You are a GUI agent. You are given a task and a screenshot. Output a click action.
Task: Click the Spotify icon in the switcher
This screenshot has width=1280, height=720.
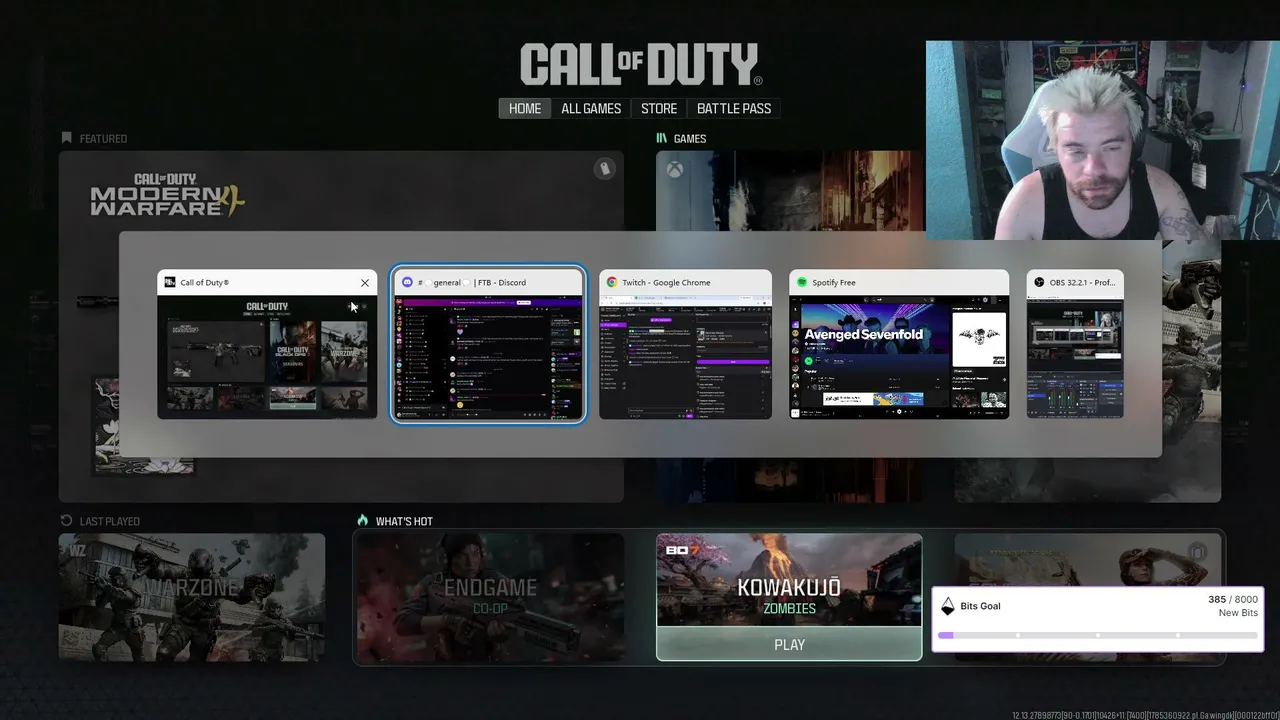(802, 283)
